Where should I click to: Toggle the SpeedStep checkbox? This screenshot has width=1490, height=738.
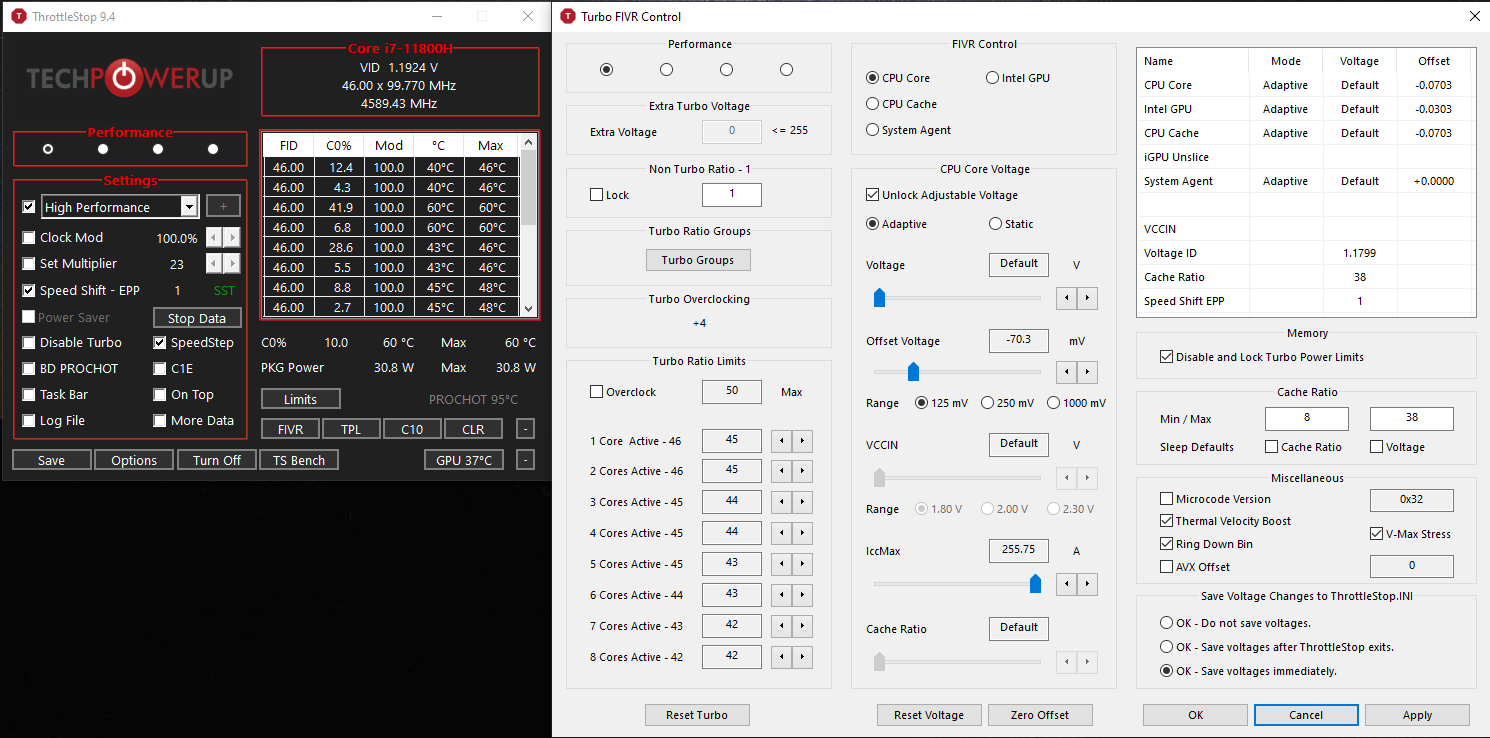[x=160, y=343]
